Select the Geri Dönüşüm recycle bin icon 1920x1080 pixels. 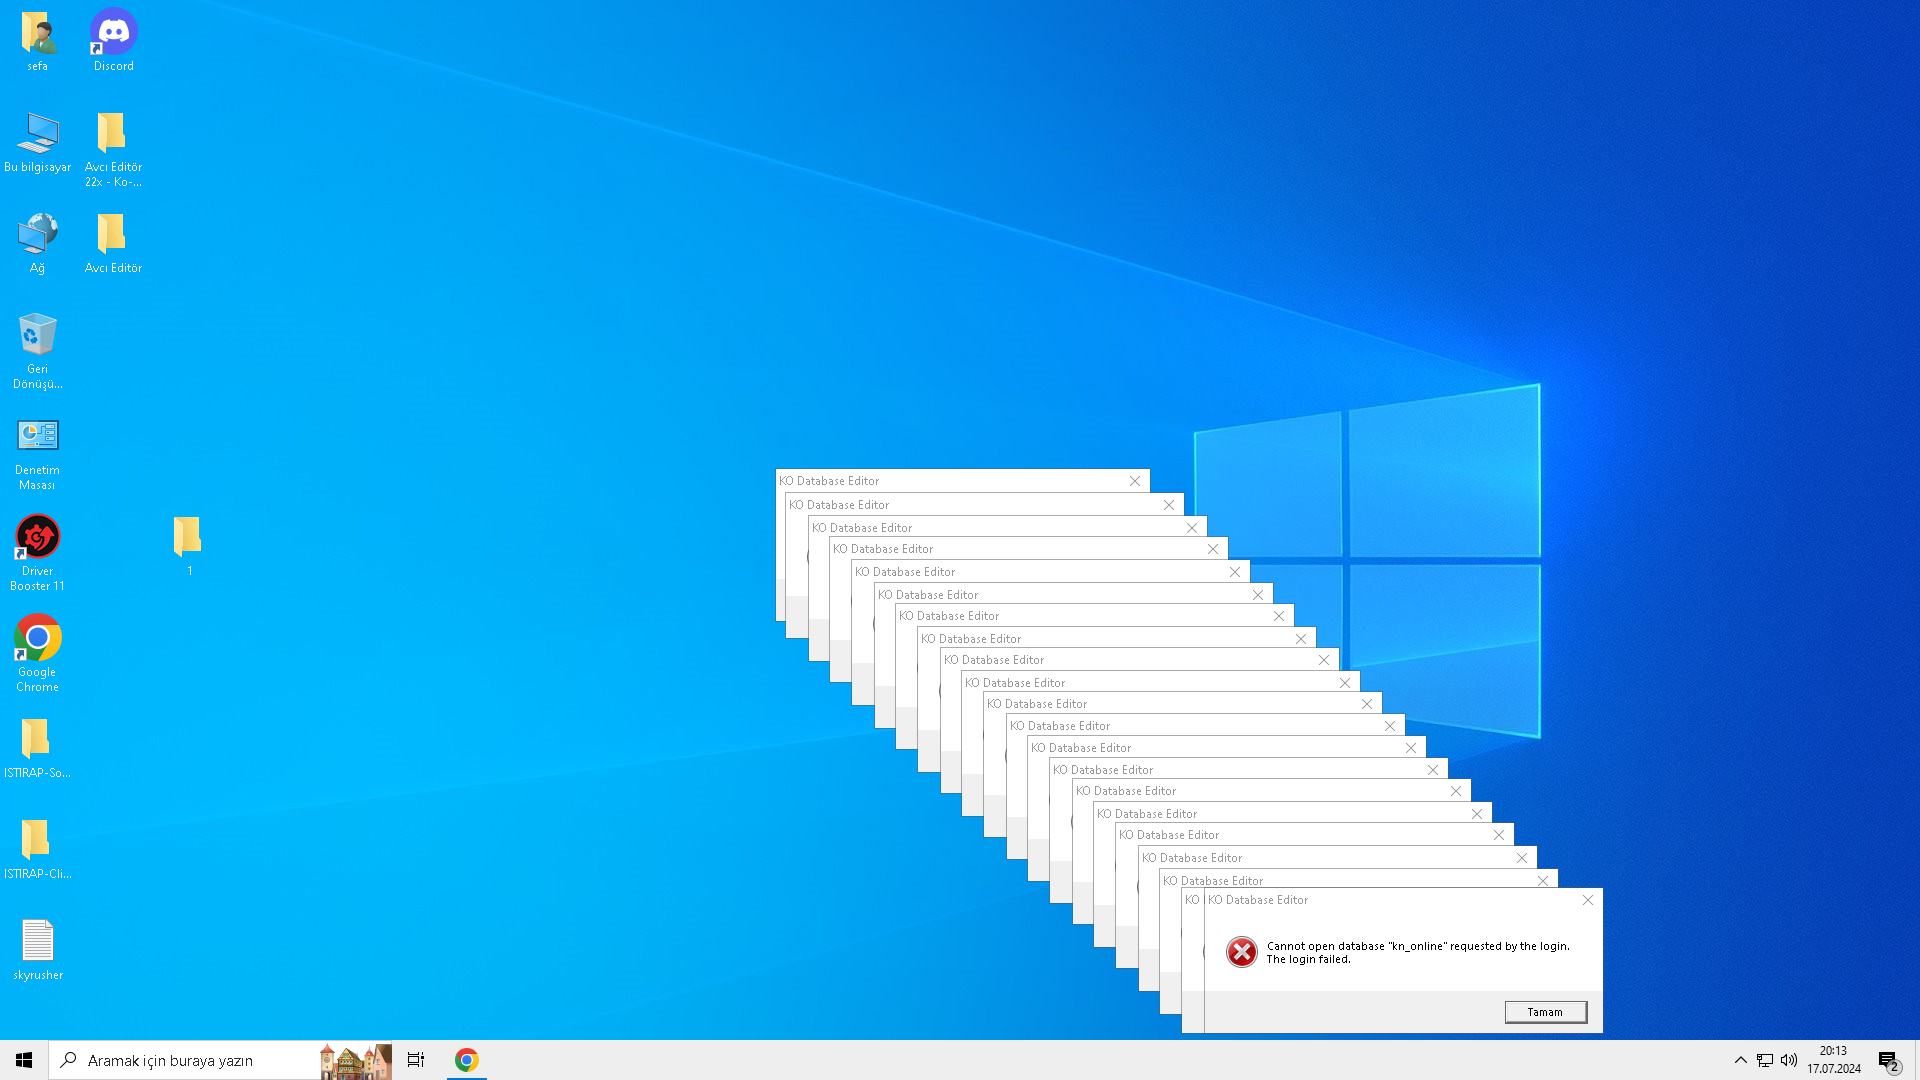coord(37,351)
